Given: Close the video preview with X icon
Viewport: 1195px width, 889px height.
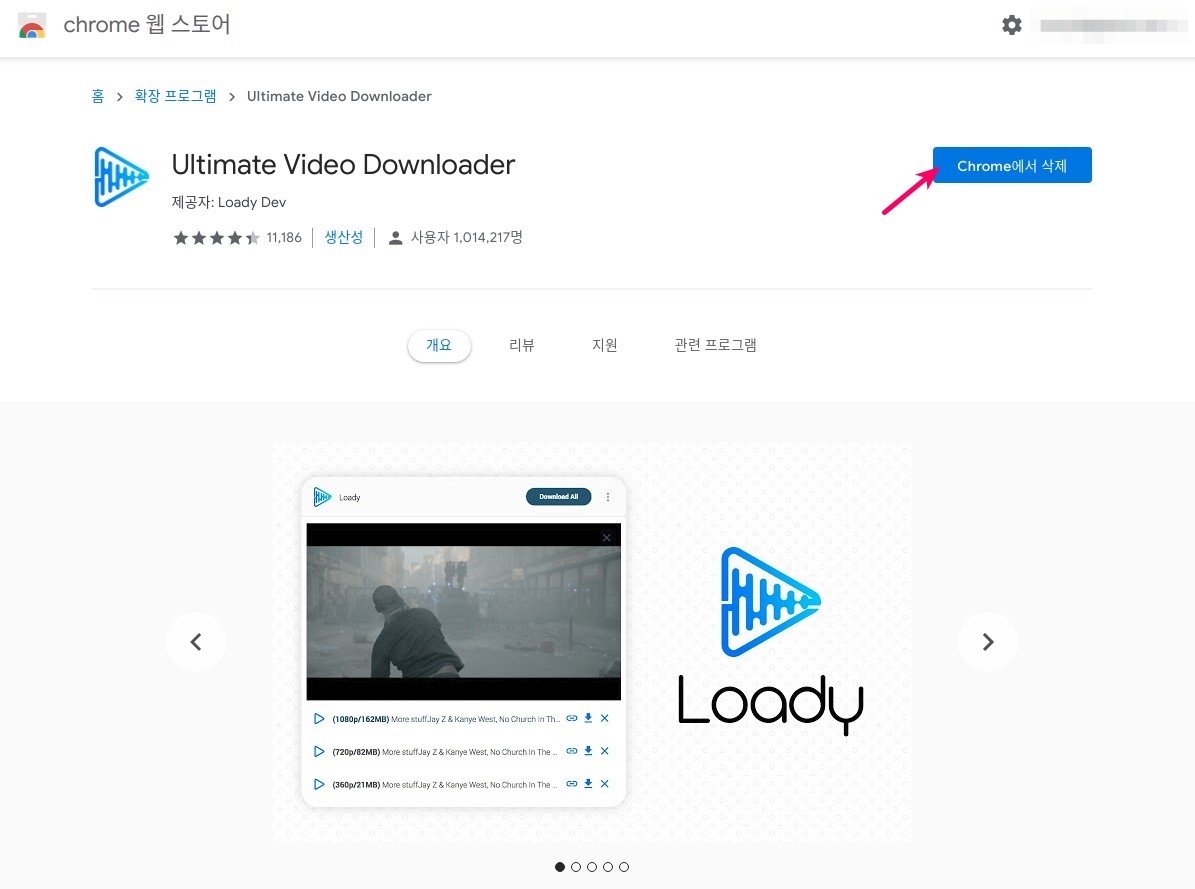Looking at the screenshot, I should [607, 538].
